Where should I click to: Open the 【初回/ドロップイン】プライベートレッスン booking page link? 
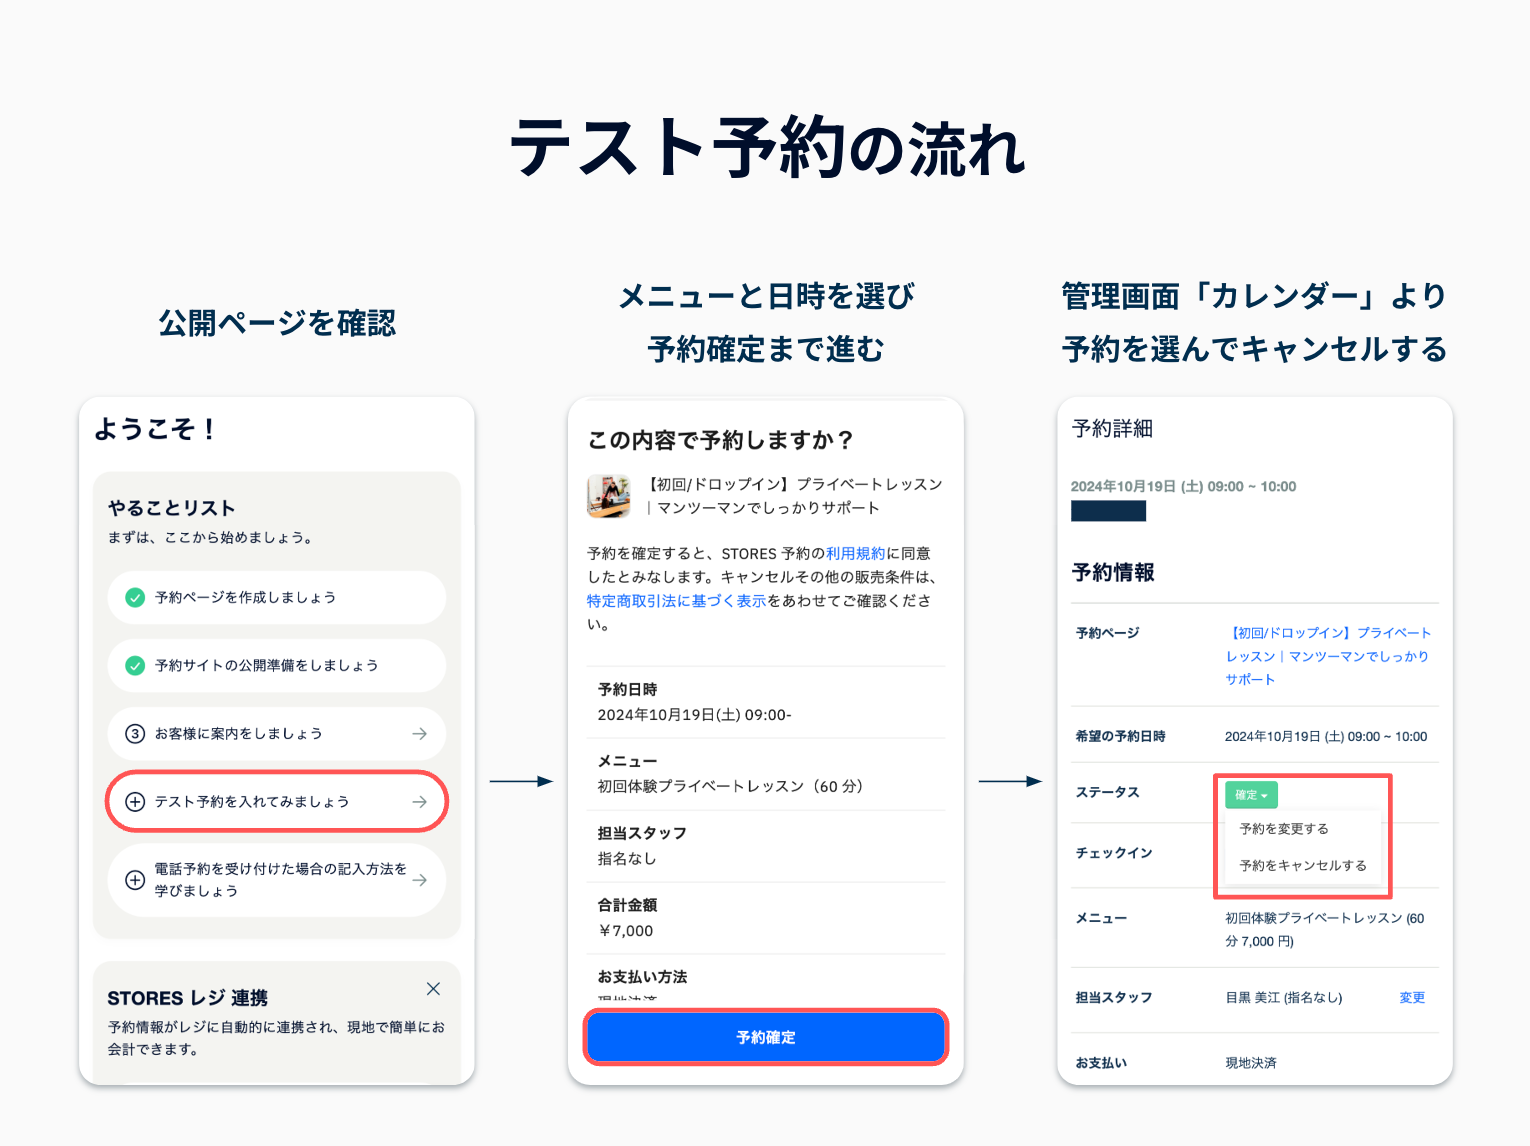tap(1329, 656)
